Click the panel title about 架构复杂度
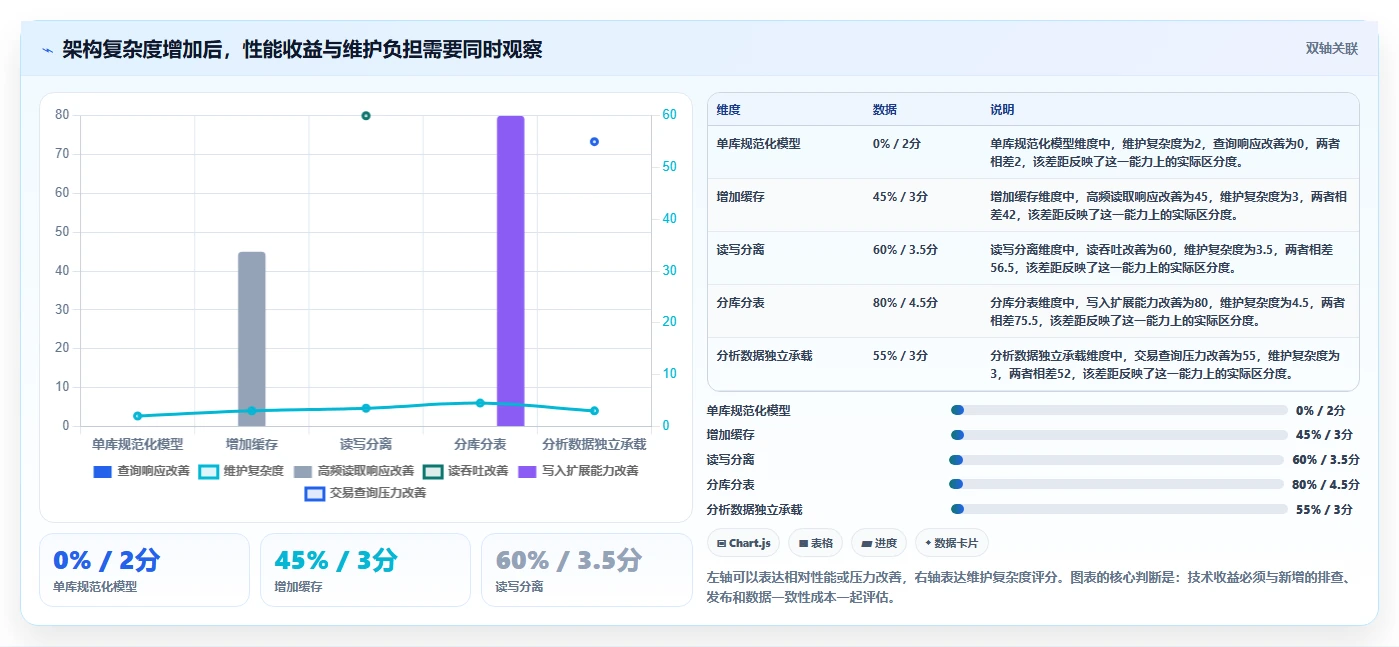 click(302, 50)
